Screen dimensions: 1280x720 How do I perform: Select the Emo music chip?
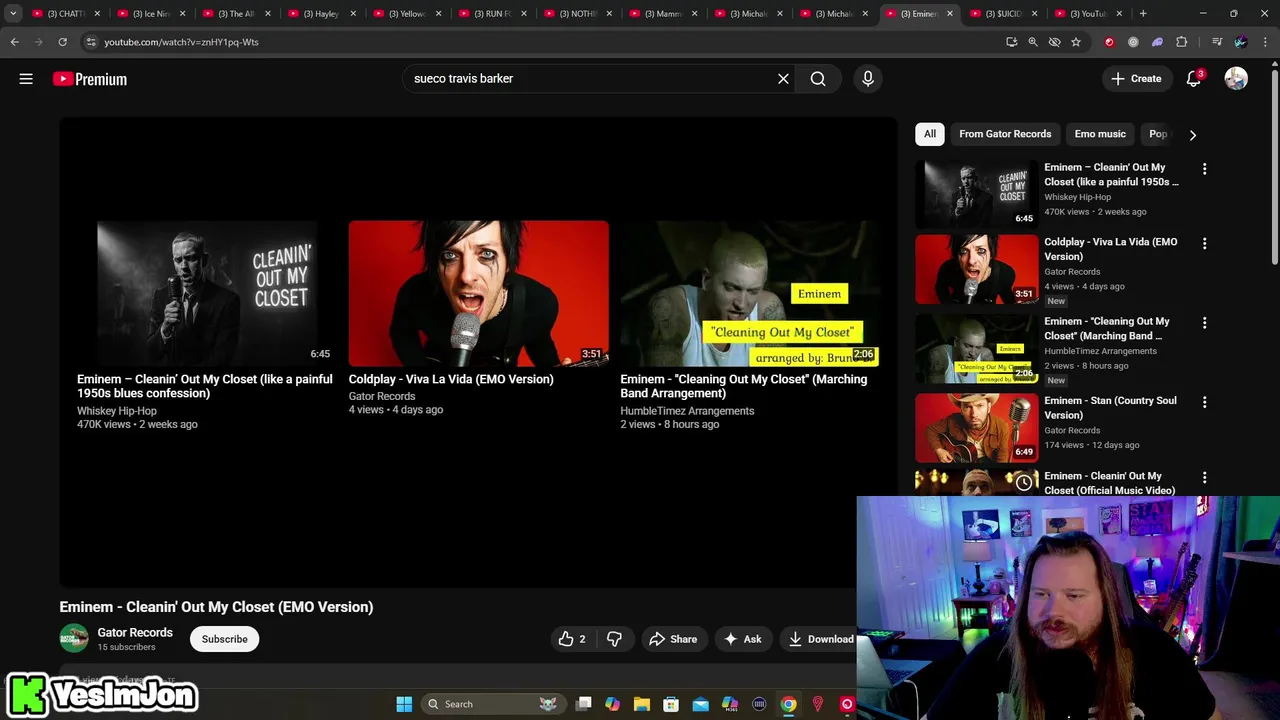[1100, 134]
